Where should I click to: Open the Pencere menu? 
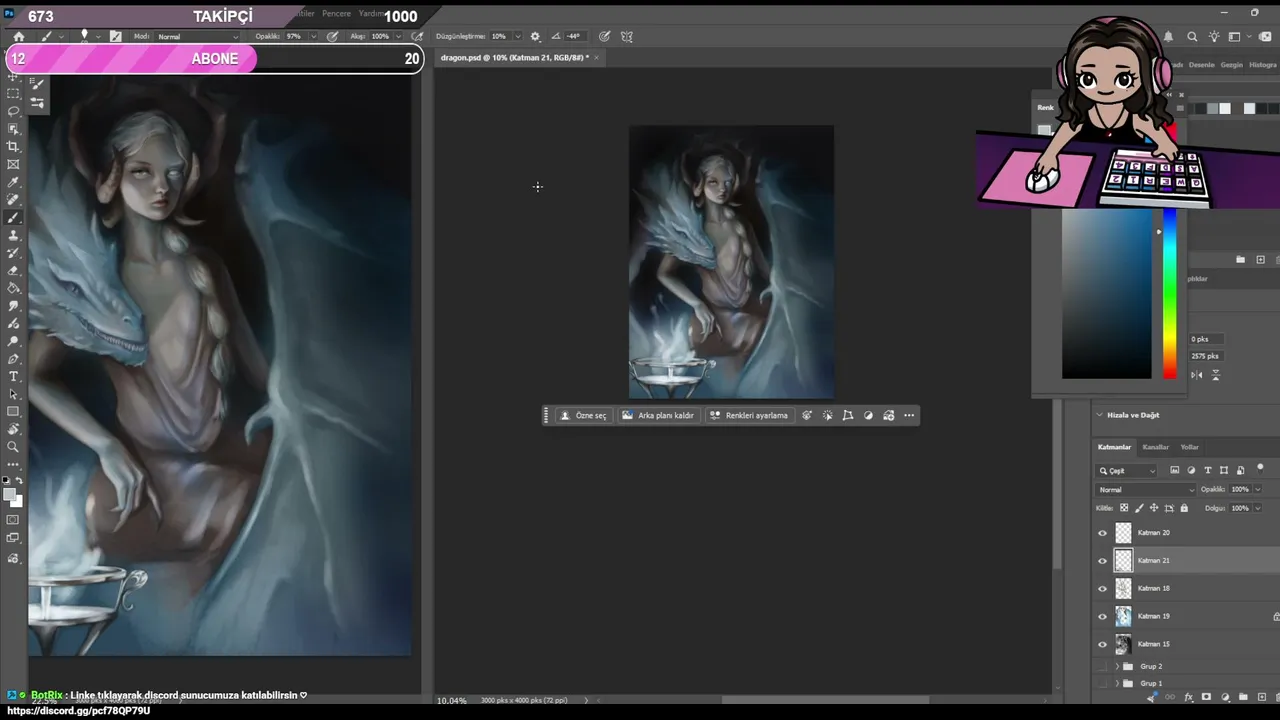(336, 14)
